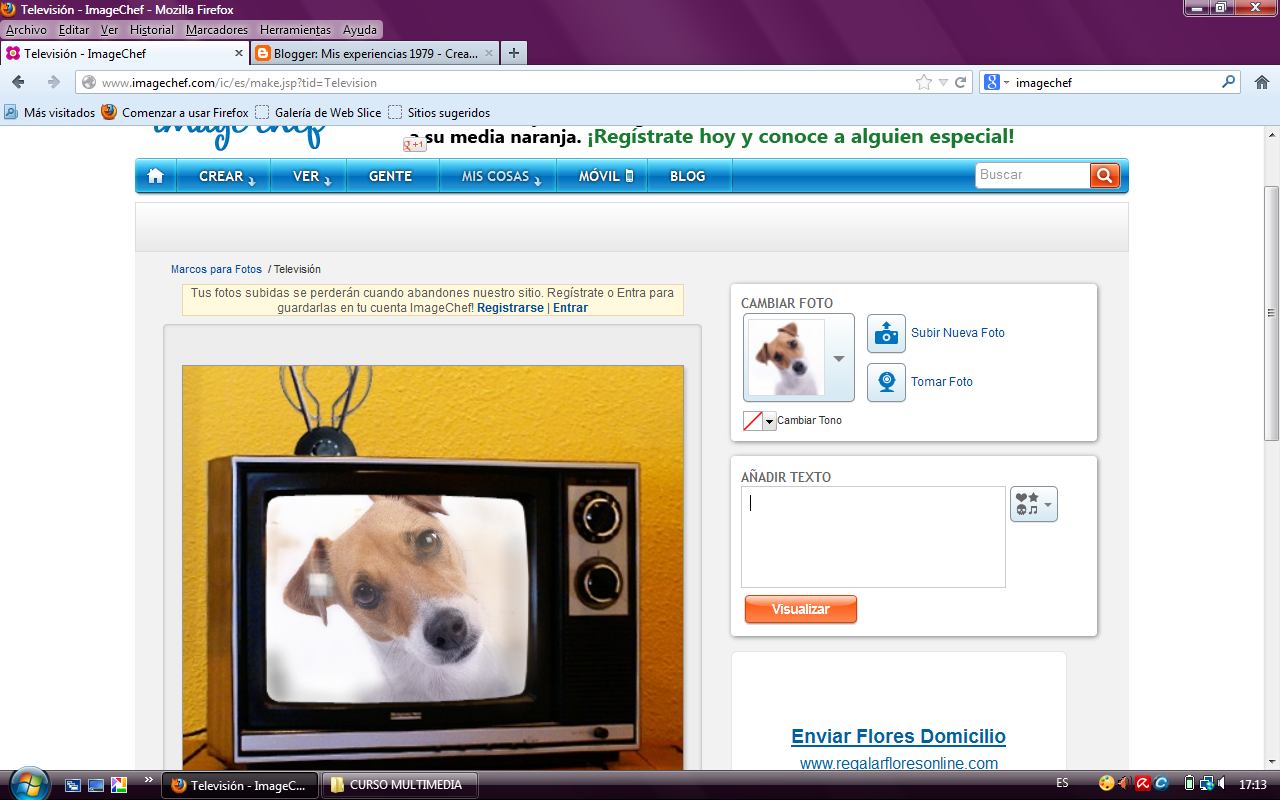Click the Visualizar button
This screenshot has width=1280, height=800.
(800, 609)
